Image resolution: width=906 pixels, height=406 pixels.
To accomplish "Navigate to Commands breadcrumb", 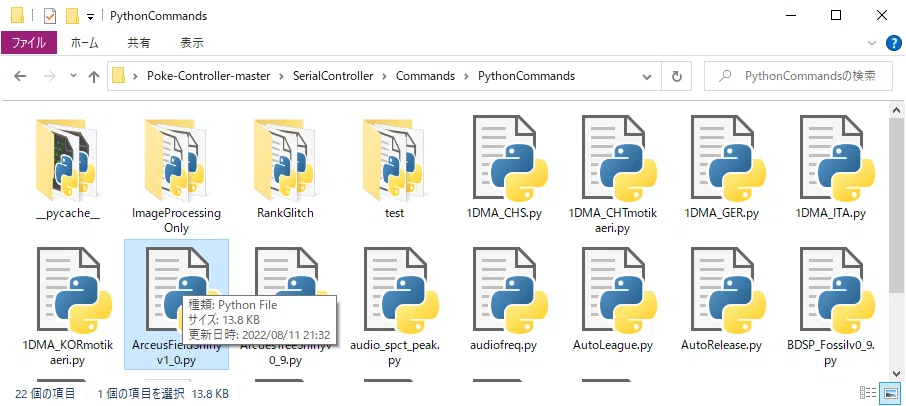I will 425,76.
